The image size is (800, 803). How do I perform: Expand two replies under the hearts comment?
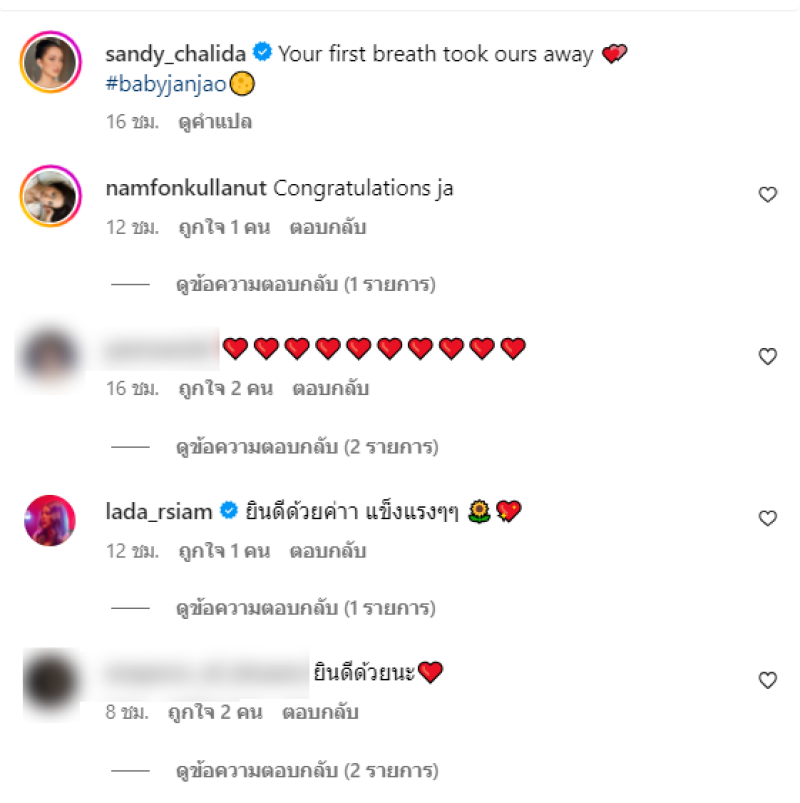tap(307, 447)
